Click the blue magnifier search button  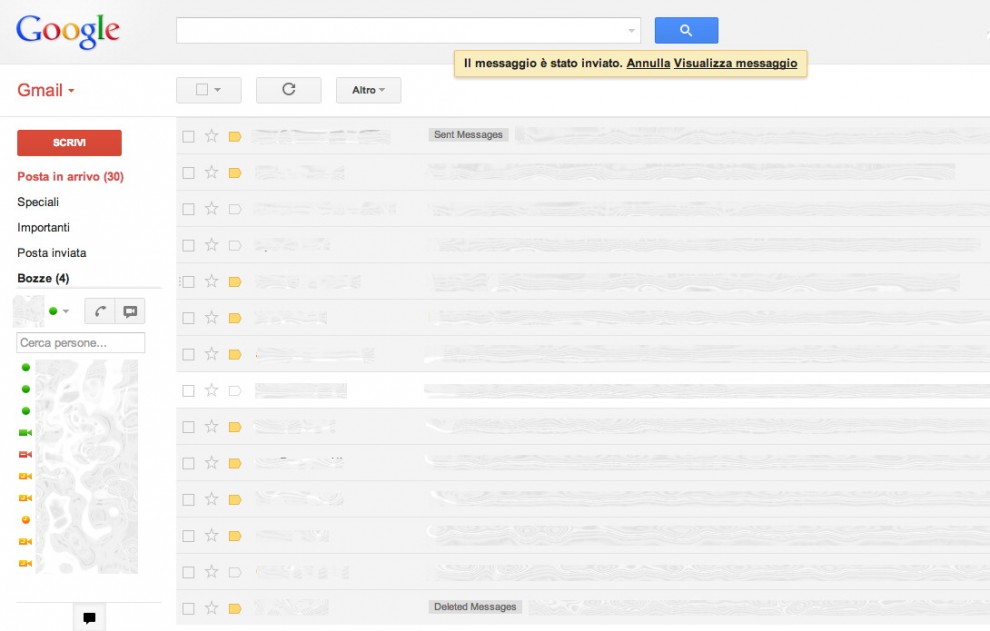[x=686, y=30]
